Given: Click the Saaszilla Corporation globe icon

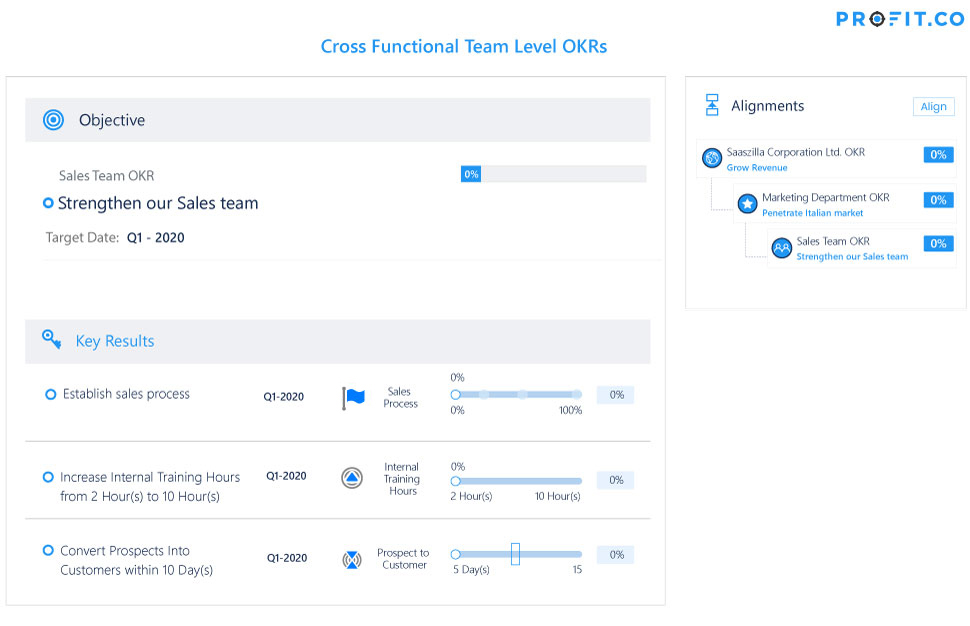Looking at the screenshot, I should 712,158.
